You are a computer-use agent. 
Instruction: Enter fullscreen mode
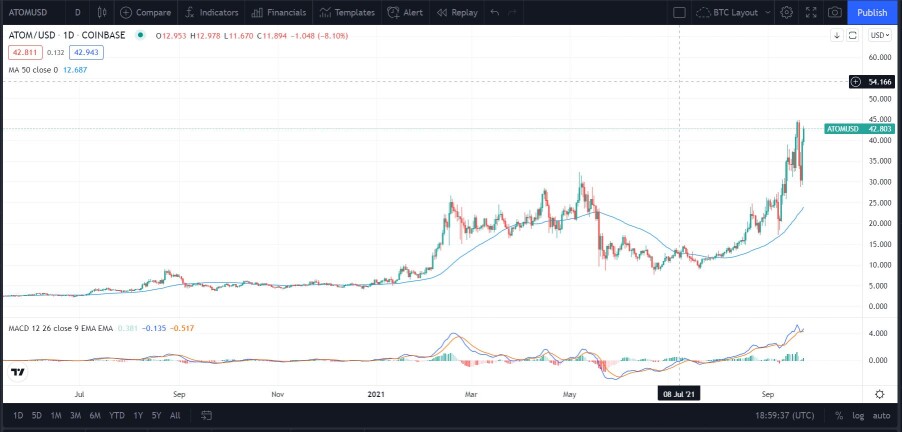click(x=811, y=12)
